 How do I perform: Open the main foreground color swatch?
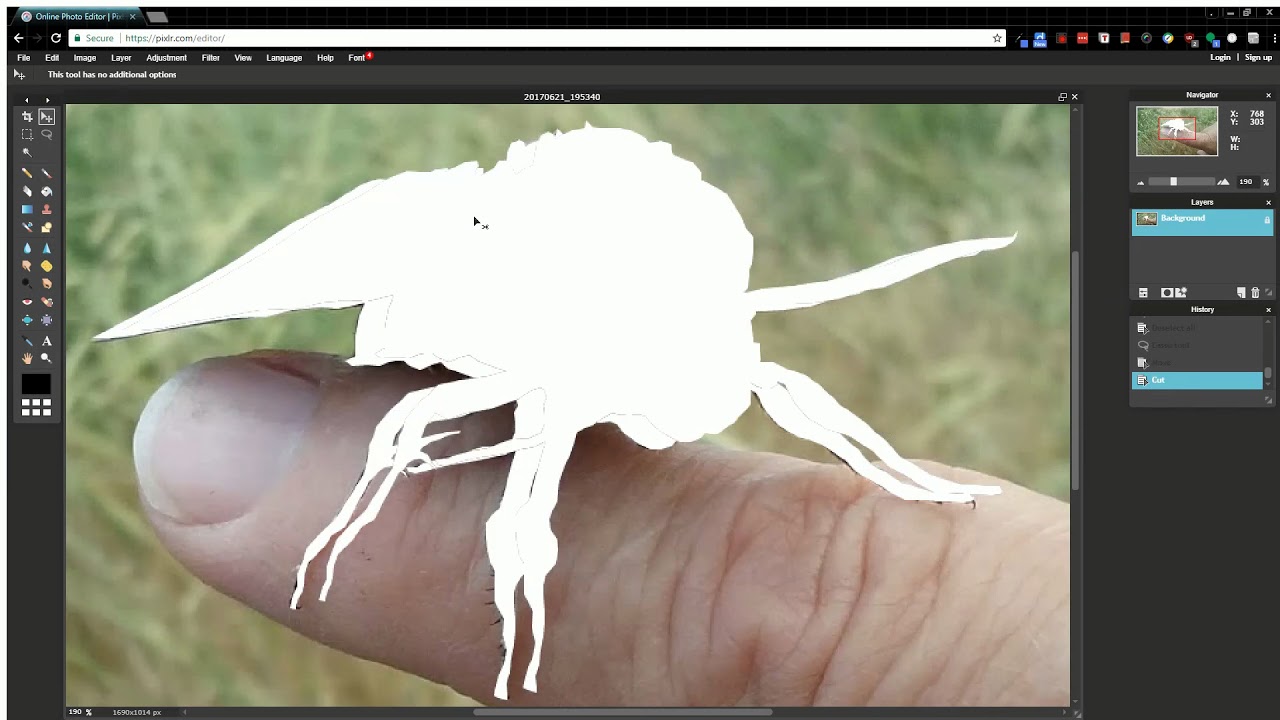coord(36,384)
